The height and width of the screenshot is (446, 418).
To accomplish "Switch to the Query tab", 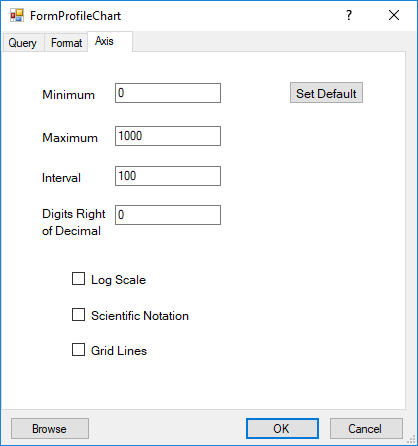I will tap(23, 43).
